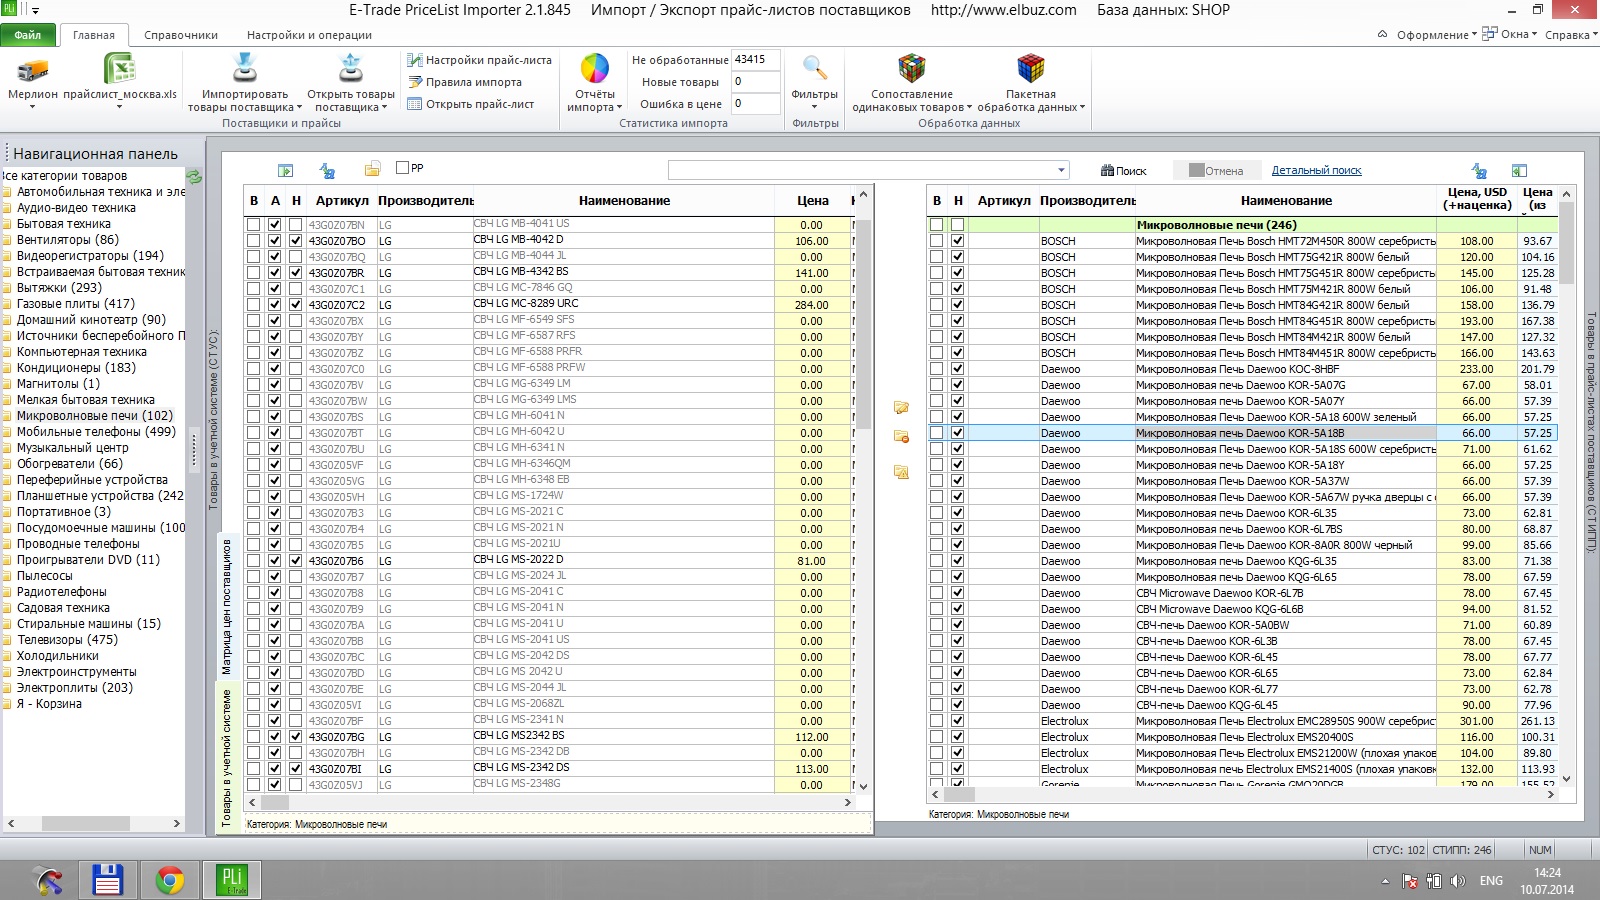This screenshot has height=900, width=1600.
Task: Expand the прайслист_москва.xls dropdown arrow
Action: (120, 107)
